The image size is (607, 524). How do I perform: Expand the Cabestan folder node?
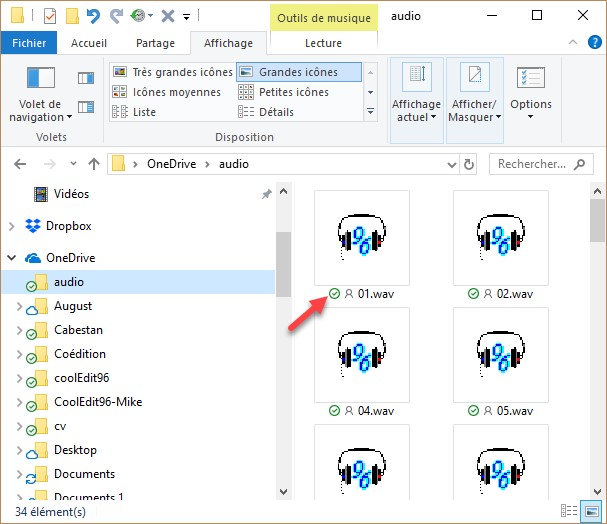19,330
